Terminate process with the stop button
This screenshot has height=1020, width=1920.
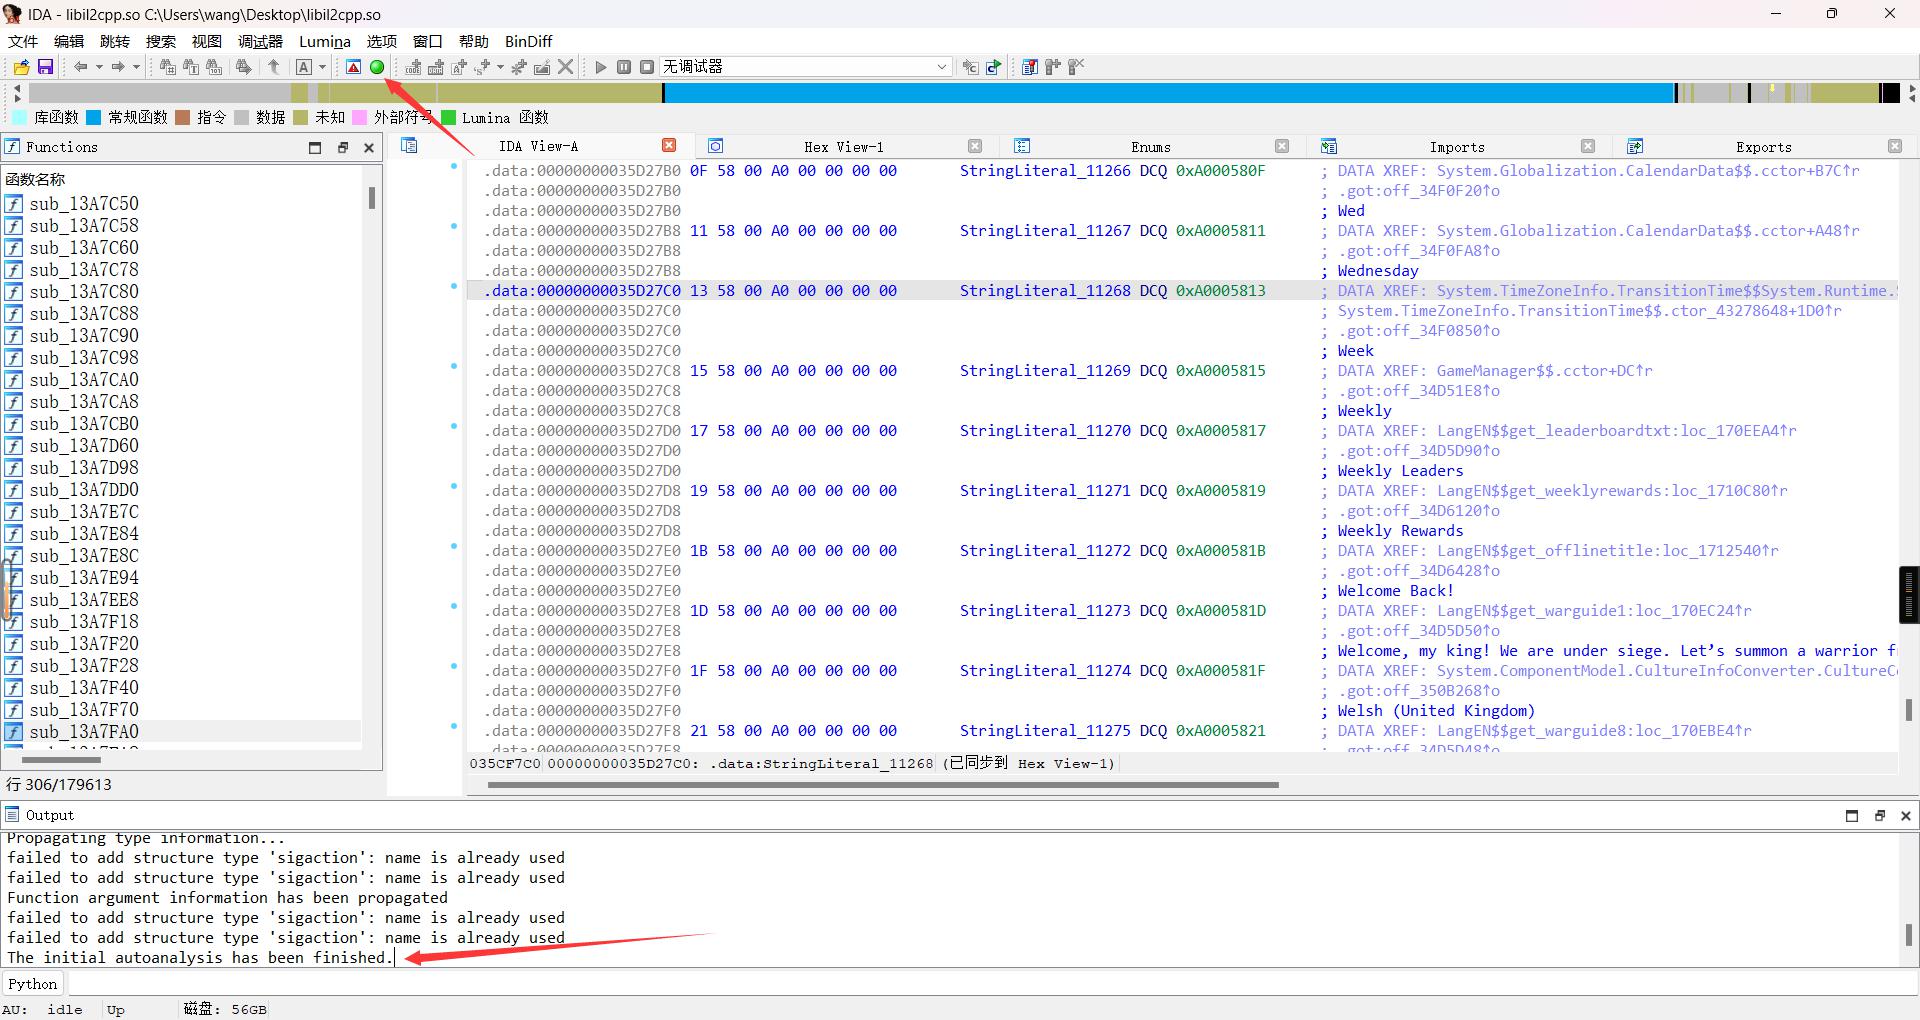click(x=647, y=67)
